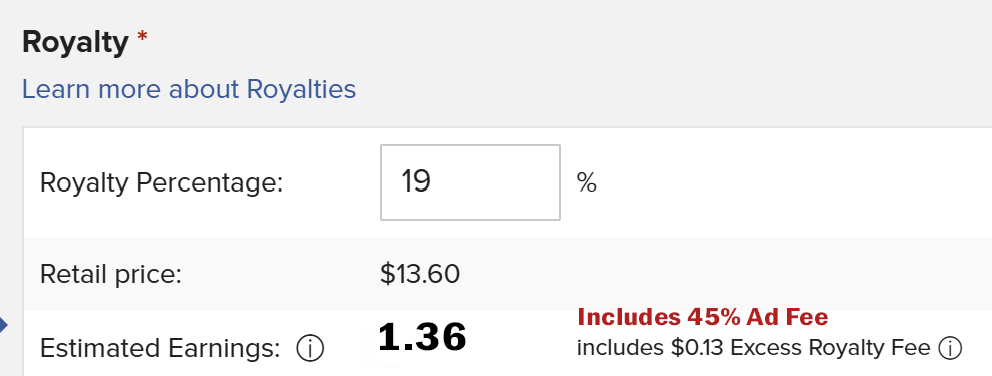Open the Estimated Earnings info icon
Screen dimensions: 992x376
(310, 349)
